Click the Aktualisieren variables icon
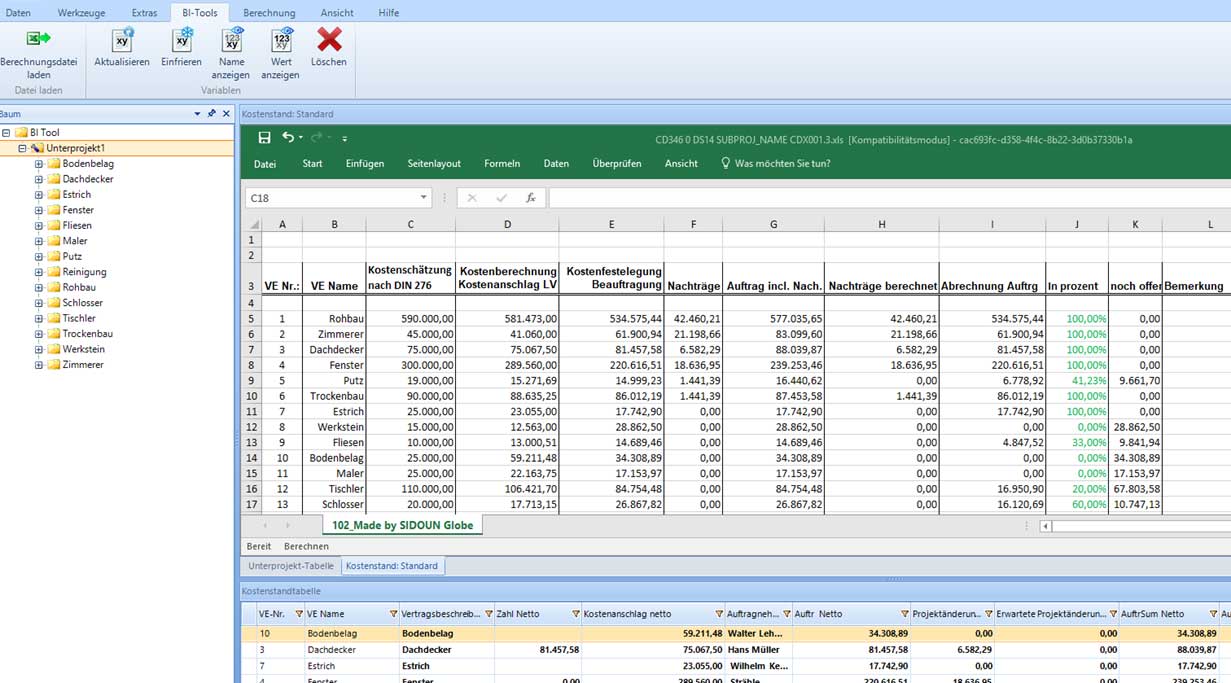The width and height of the screenshot is (1231, 683). click(122, 40)
